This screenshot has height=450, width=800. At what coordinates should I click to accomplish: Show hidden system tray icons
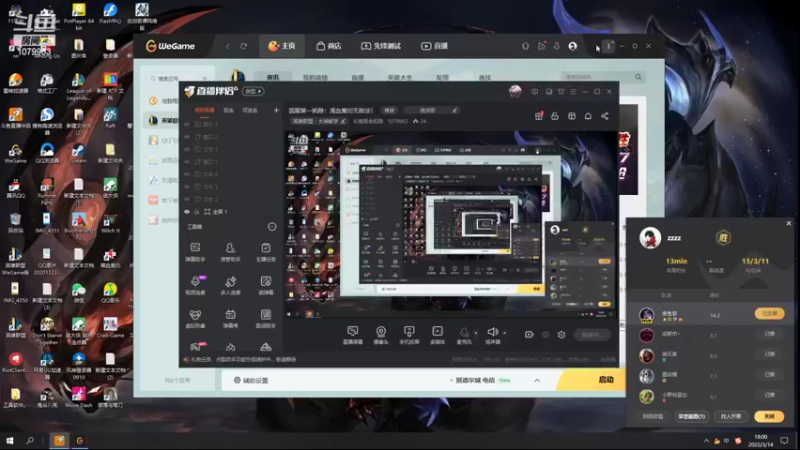[706, 441]
